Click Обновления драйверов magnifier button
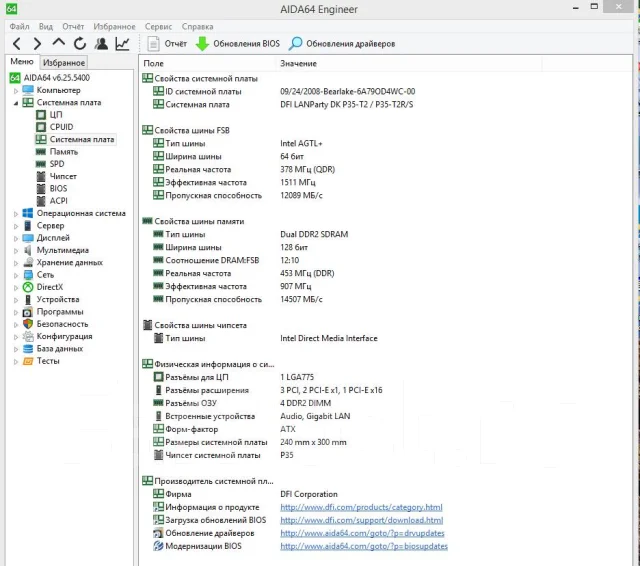The image size is (640, 566). tap(342, 44)
